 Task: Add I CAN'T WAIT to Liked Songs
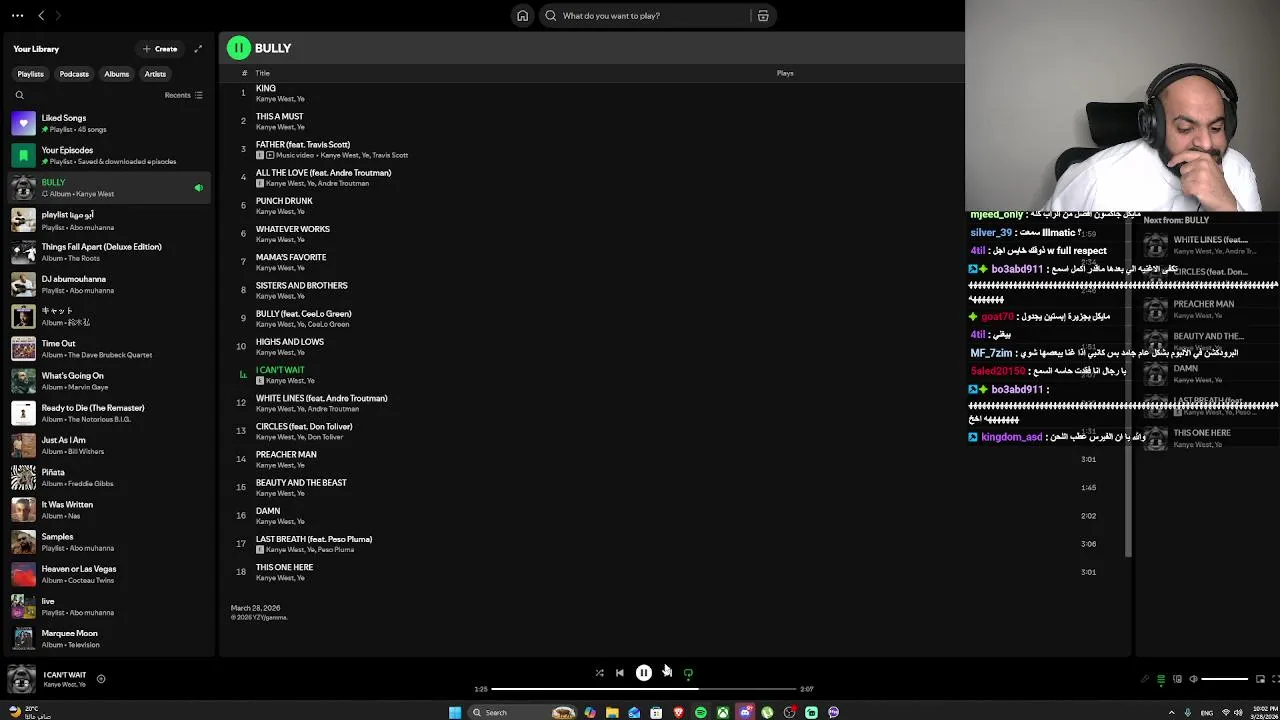101,679
